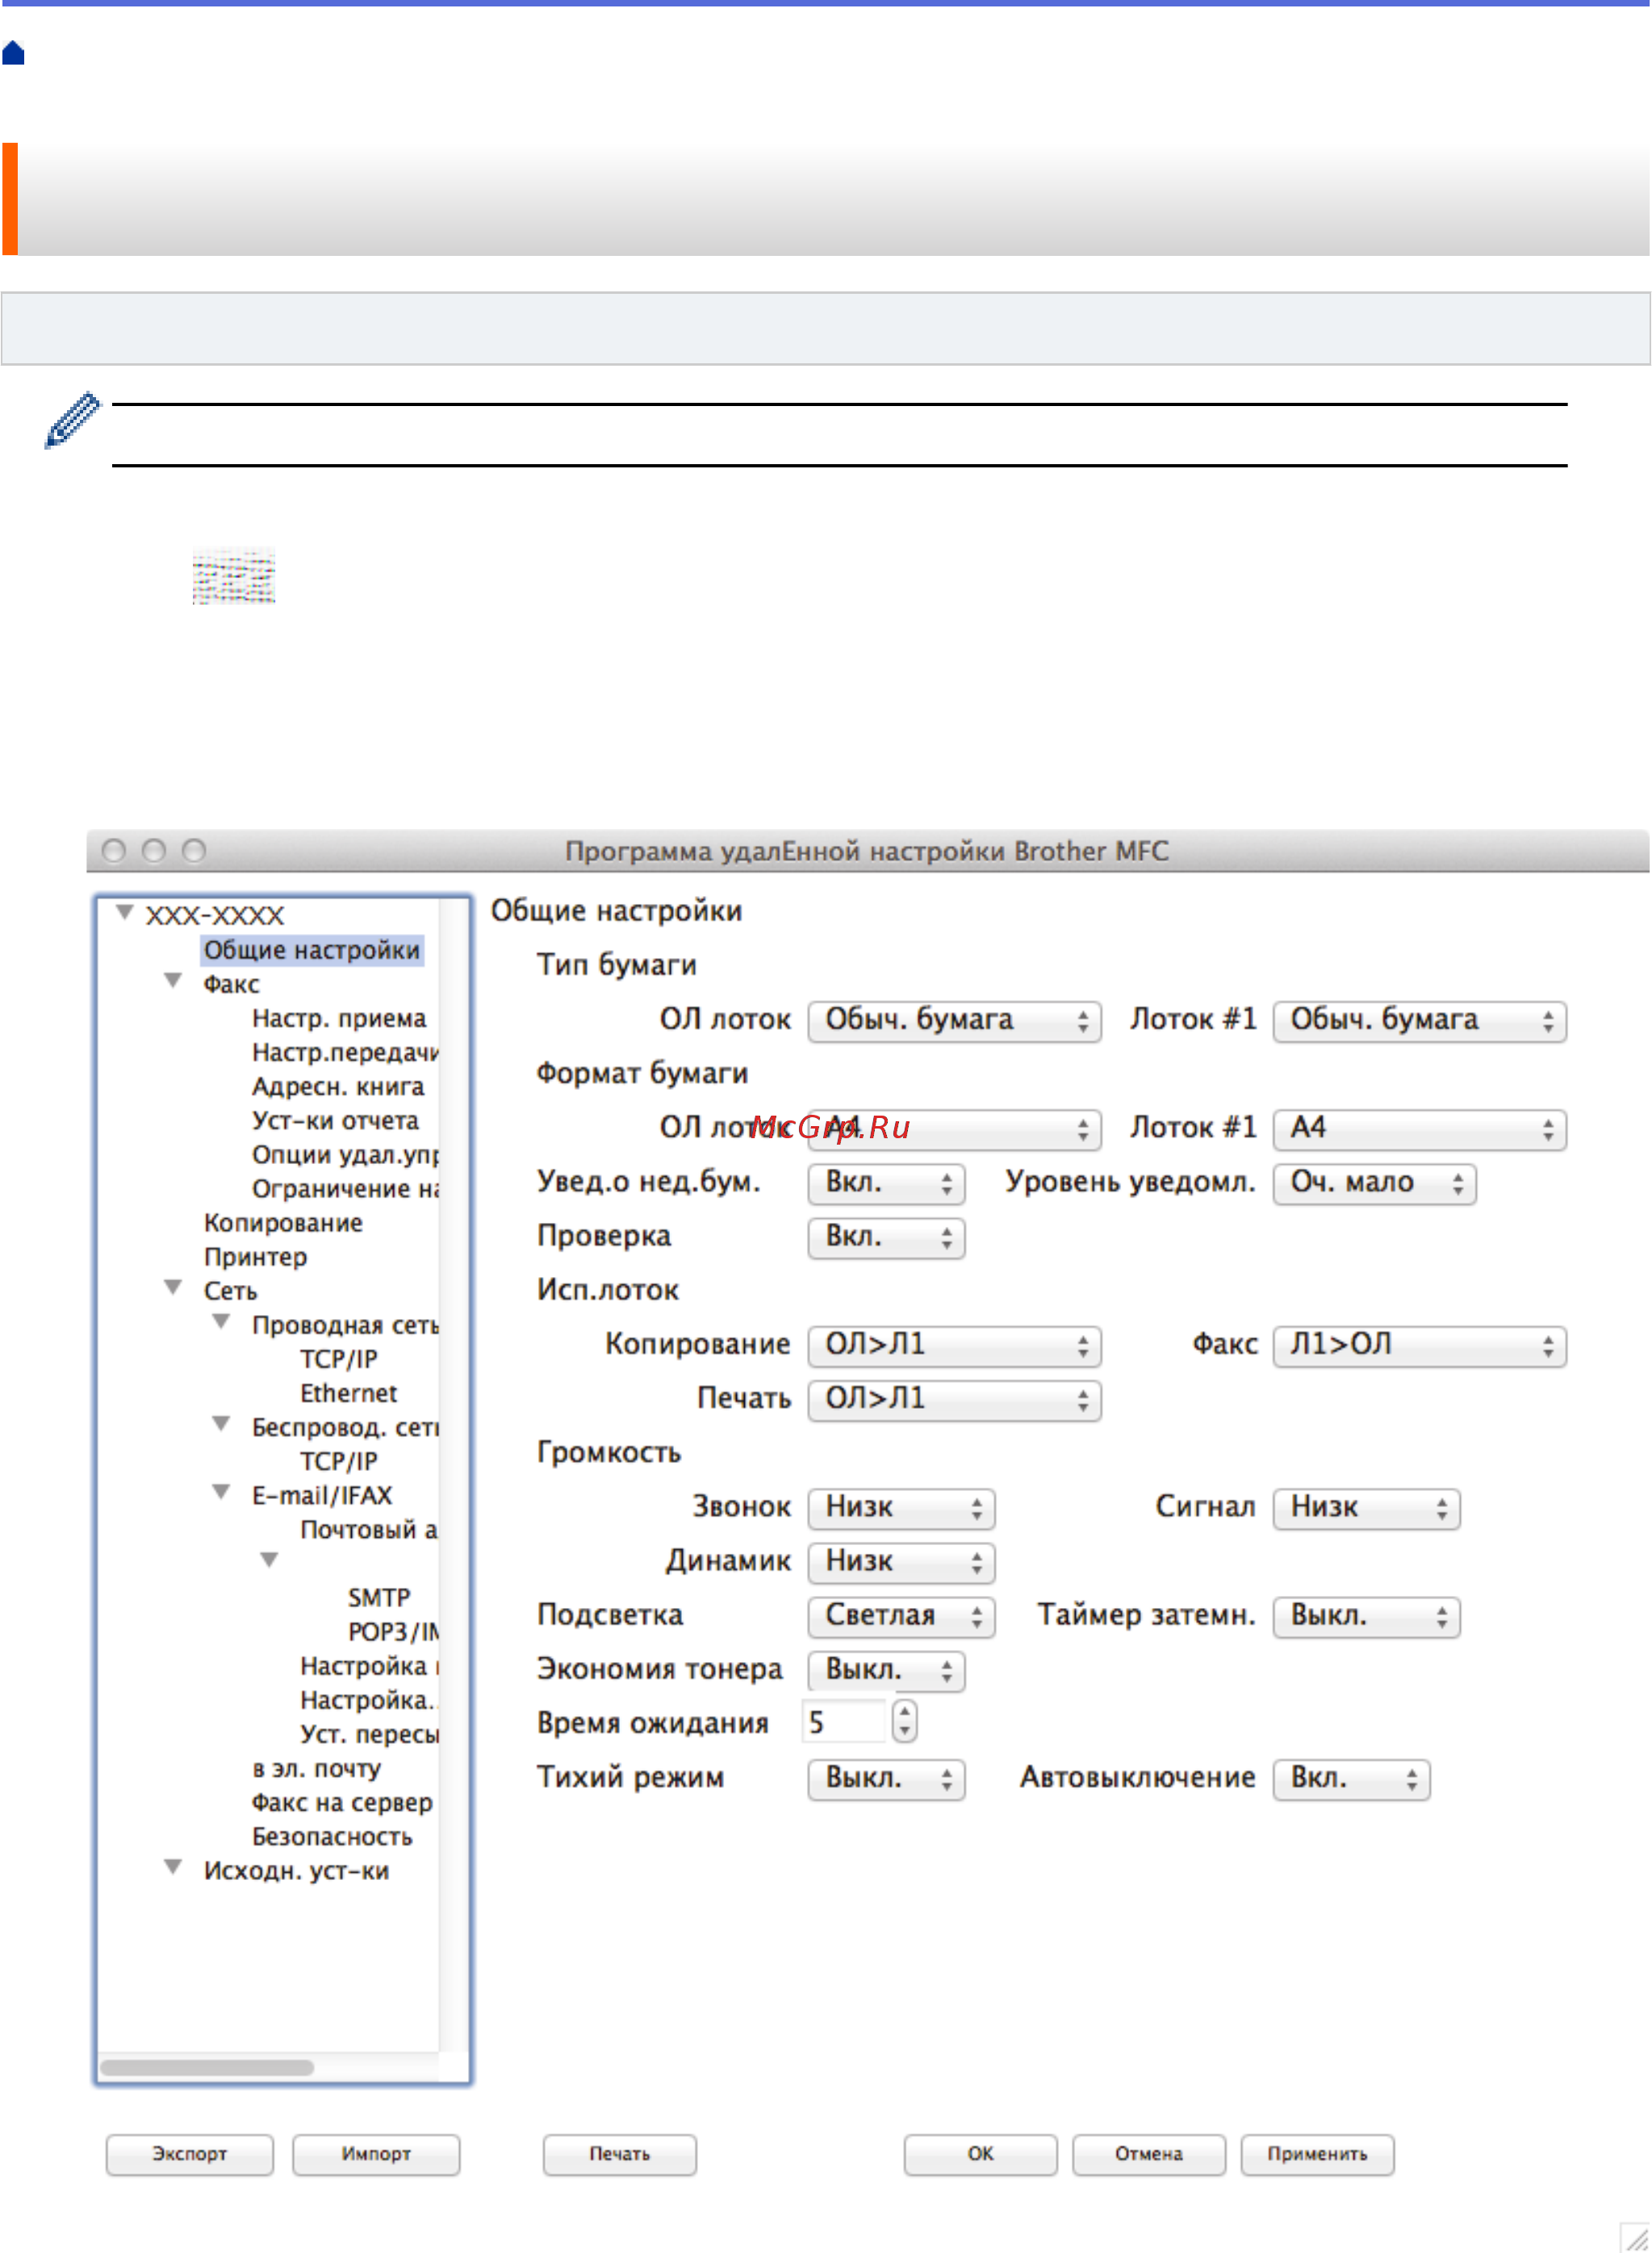Viewport: 1652px width, 2253px height.
Task: Open Настр. приема settings
Action: pos(339,1018)
